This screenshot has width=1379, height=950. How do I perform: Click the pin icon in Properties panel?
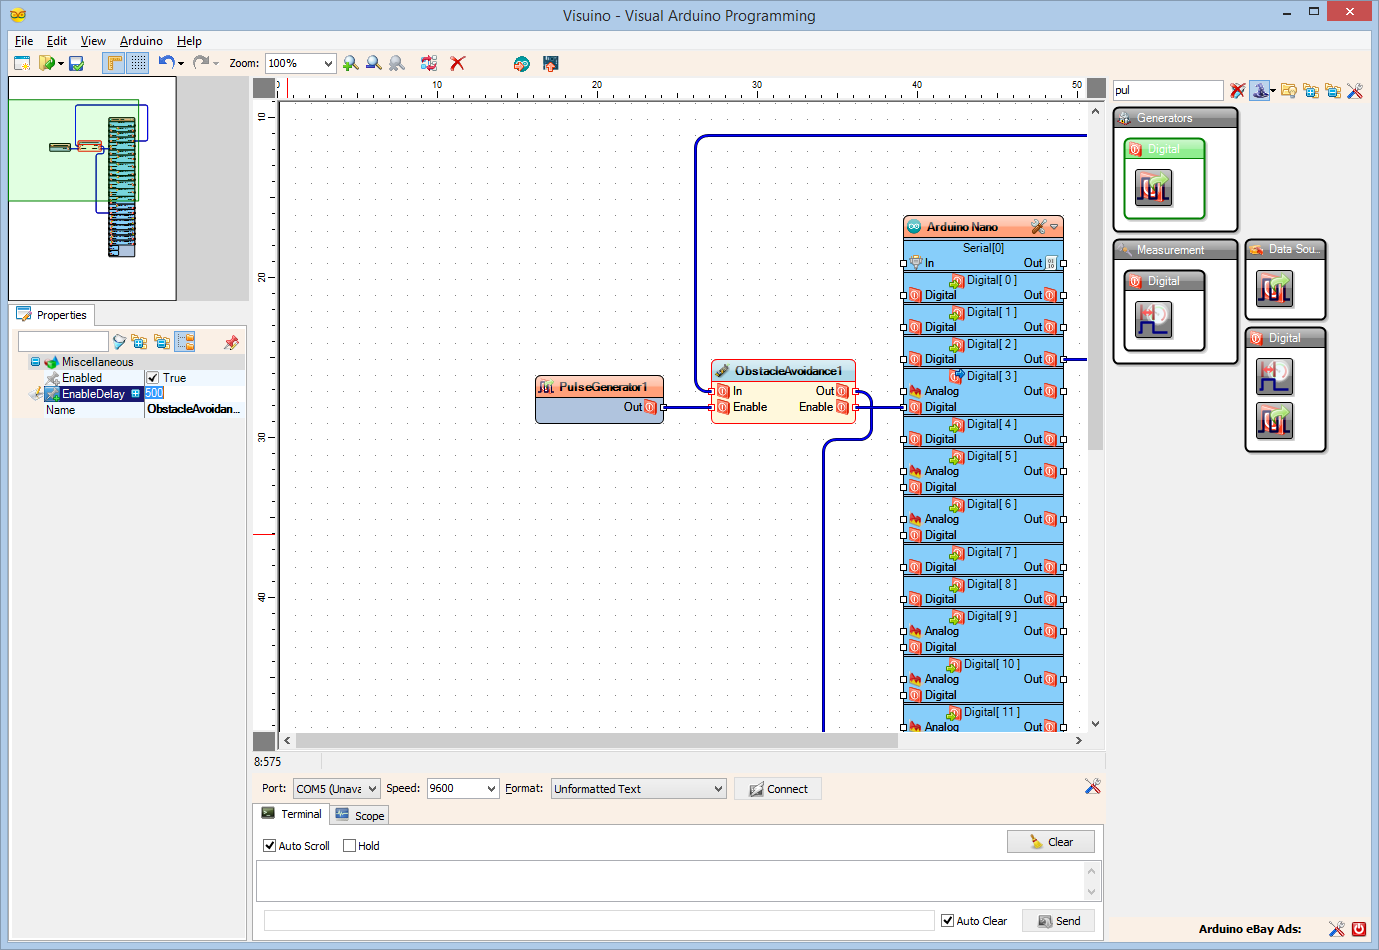tap(232, 342)
